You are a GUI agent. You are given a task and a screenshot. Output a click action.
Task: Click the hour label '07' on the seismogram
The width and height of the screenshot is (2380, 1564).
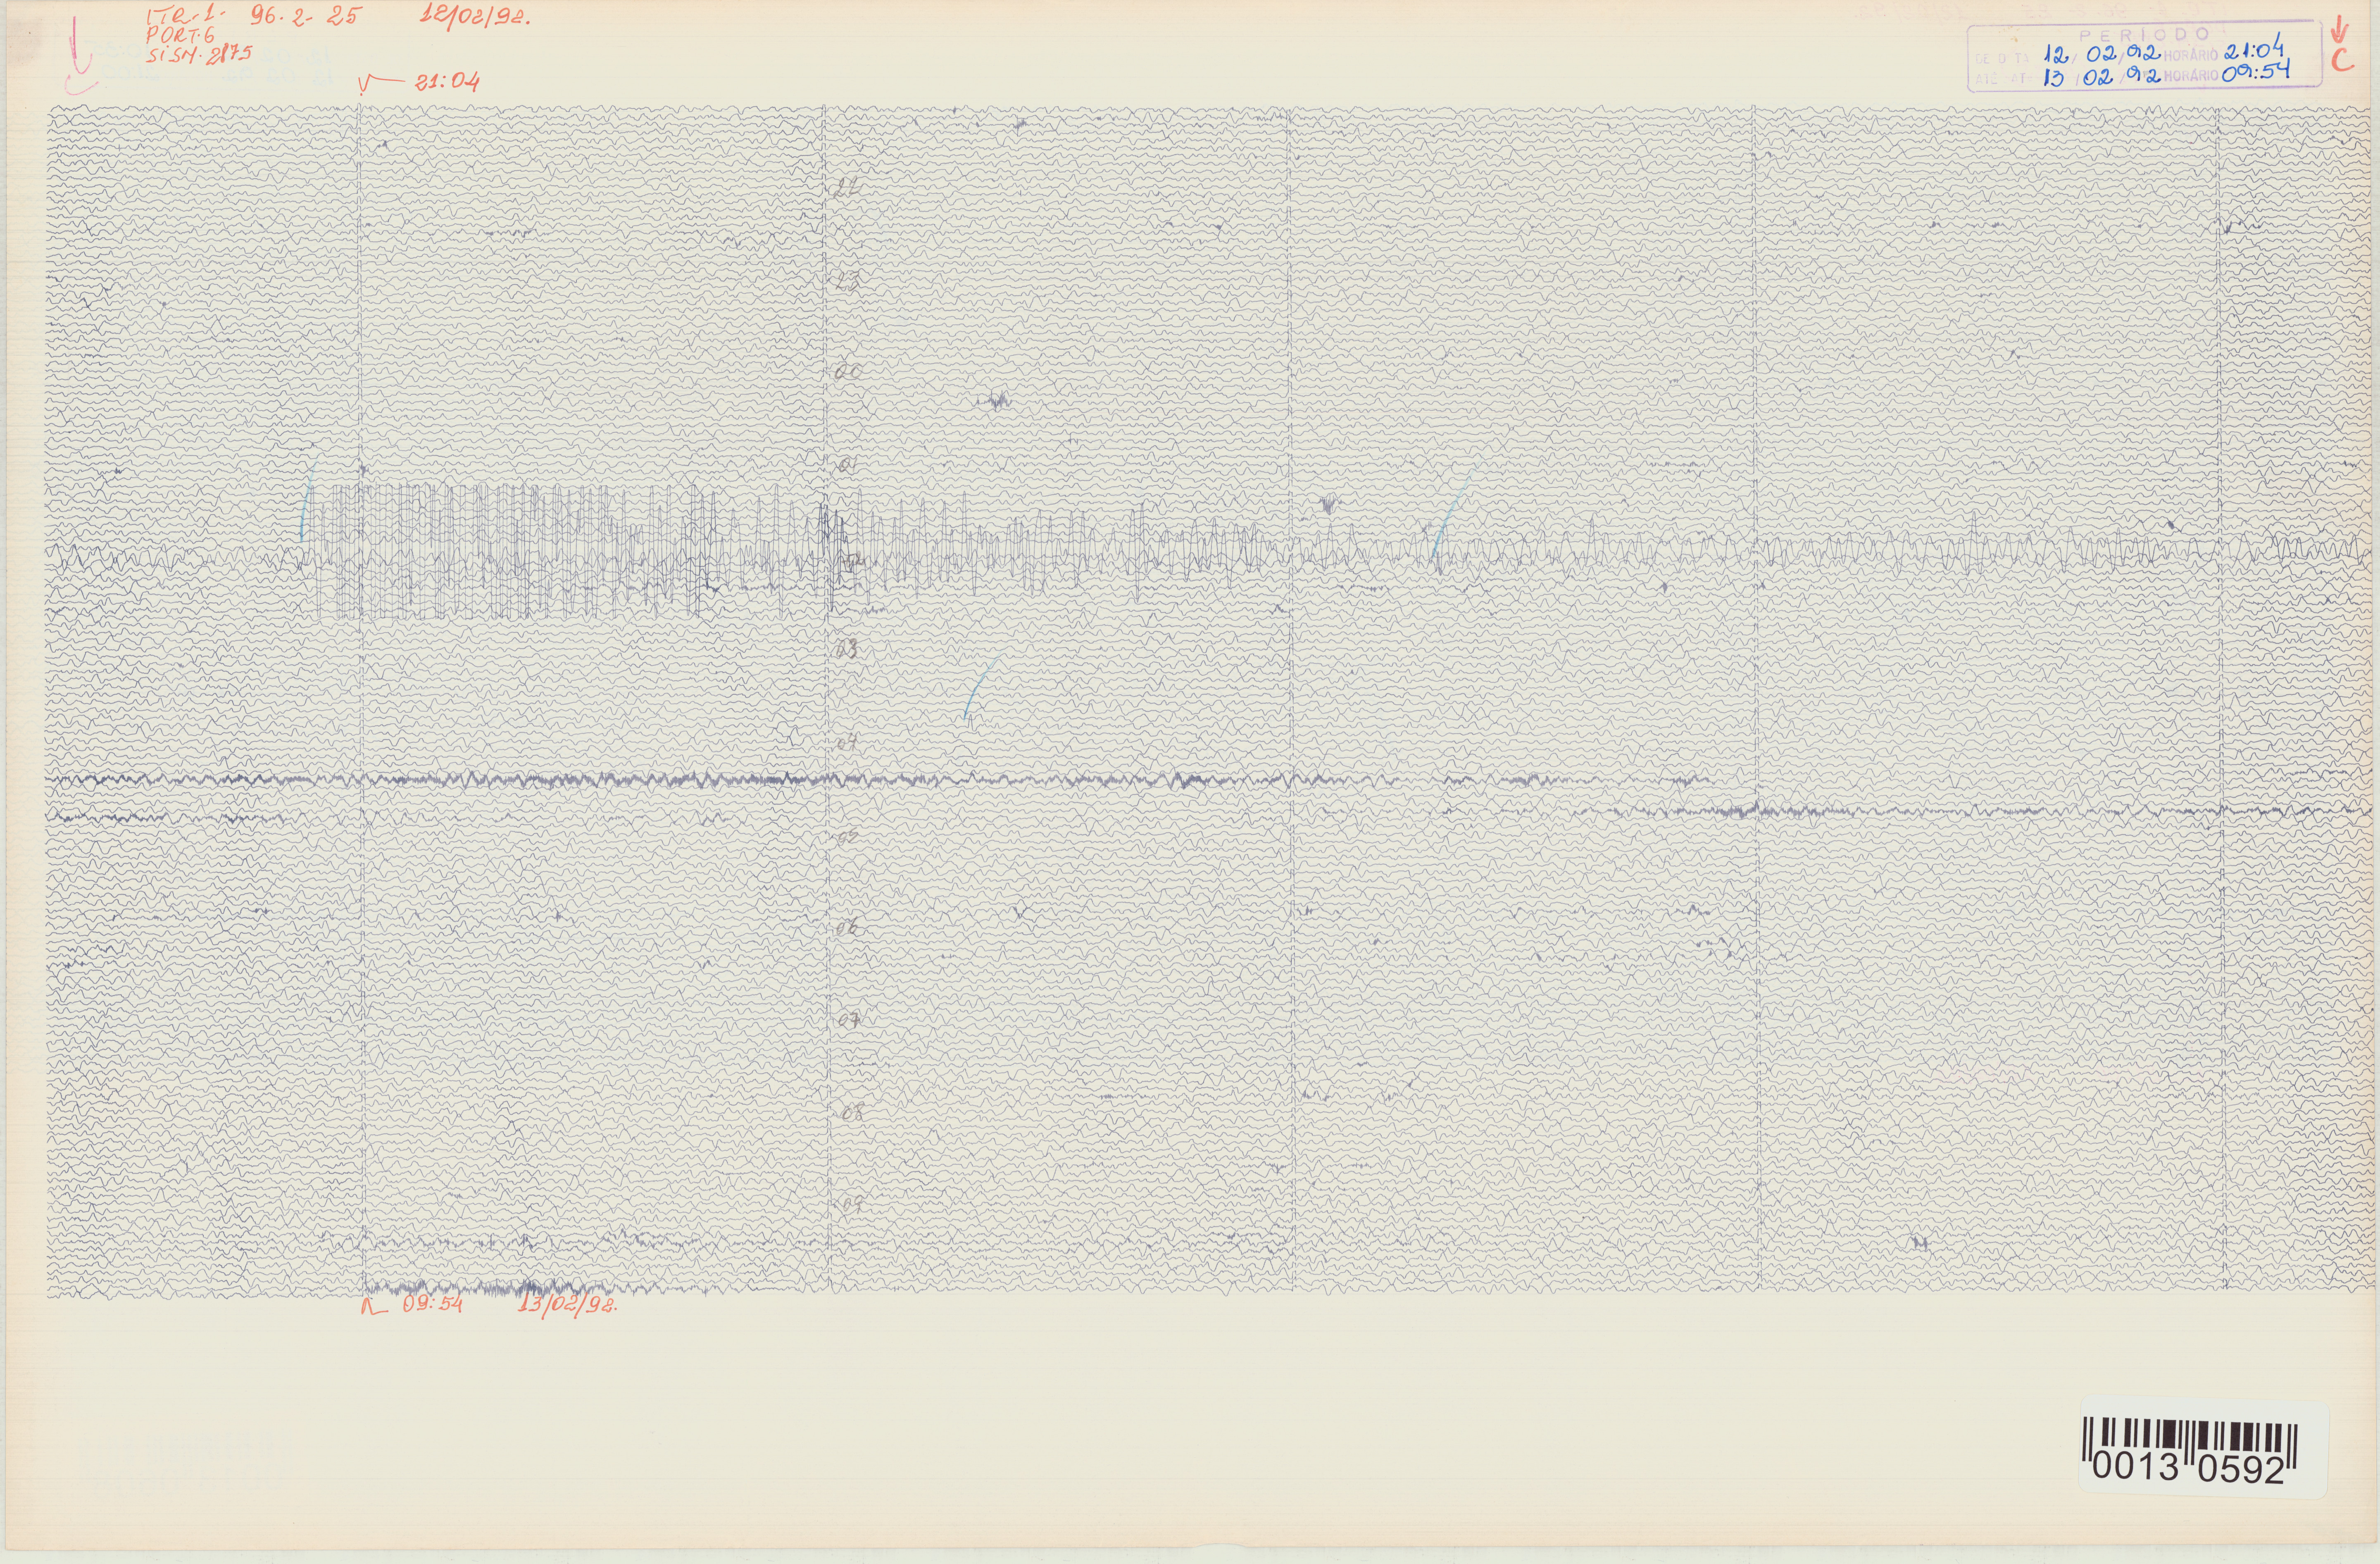point(849,1021)
